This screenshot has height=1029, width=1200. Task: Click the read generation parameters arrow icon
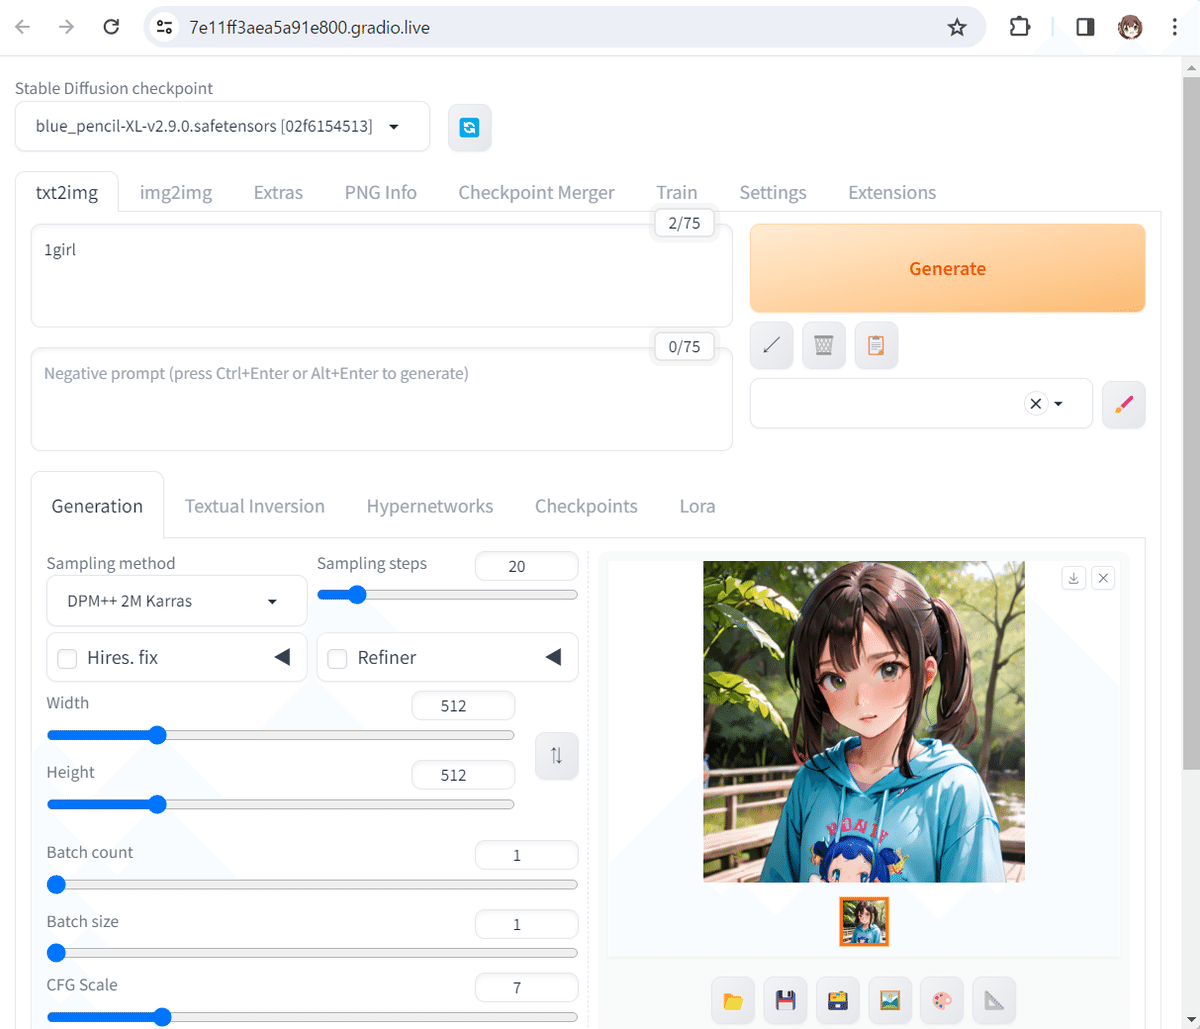tap(771, 346)
